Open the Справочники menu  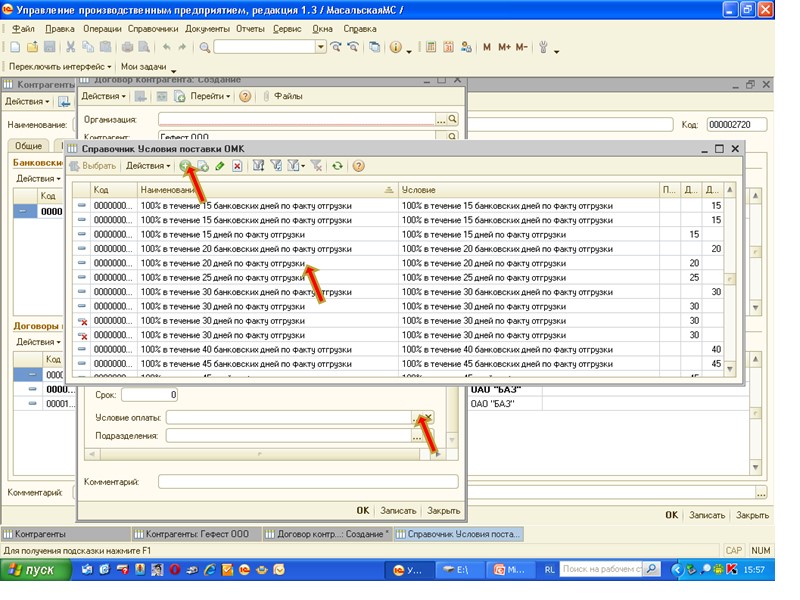[x=152, y=29]
